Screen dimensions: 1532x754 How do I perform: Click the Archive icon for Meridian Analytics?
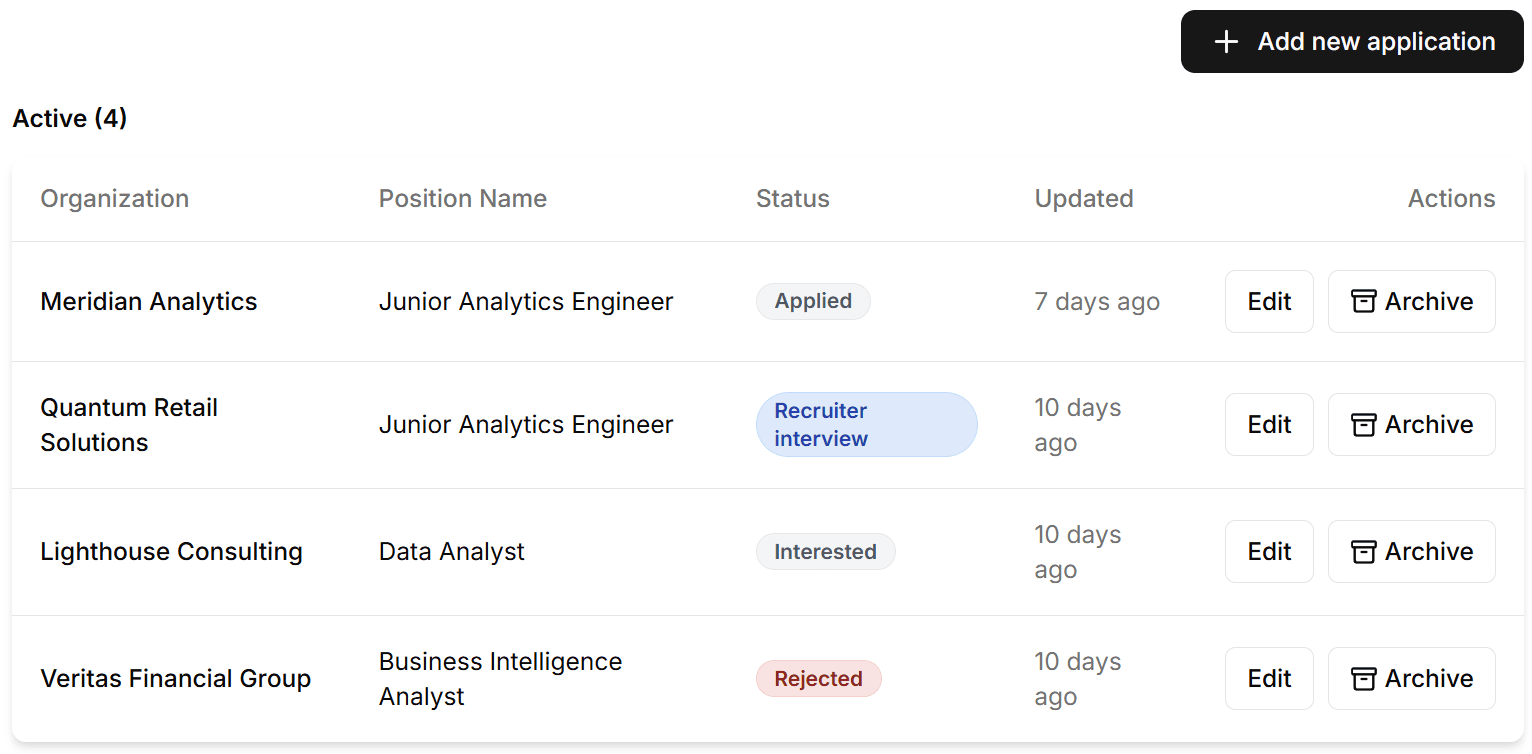click(x=1363, y=301)
